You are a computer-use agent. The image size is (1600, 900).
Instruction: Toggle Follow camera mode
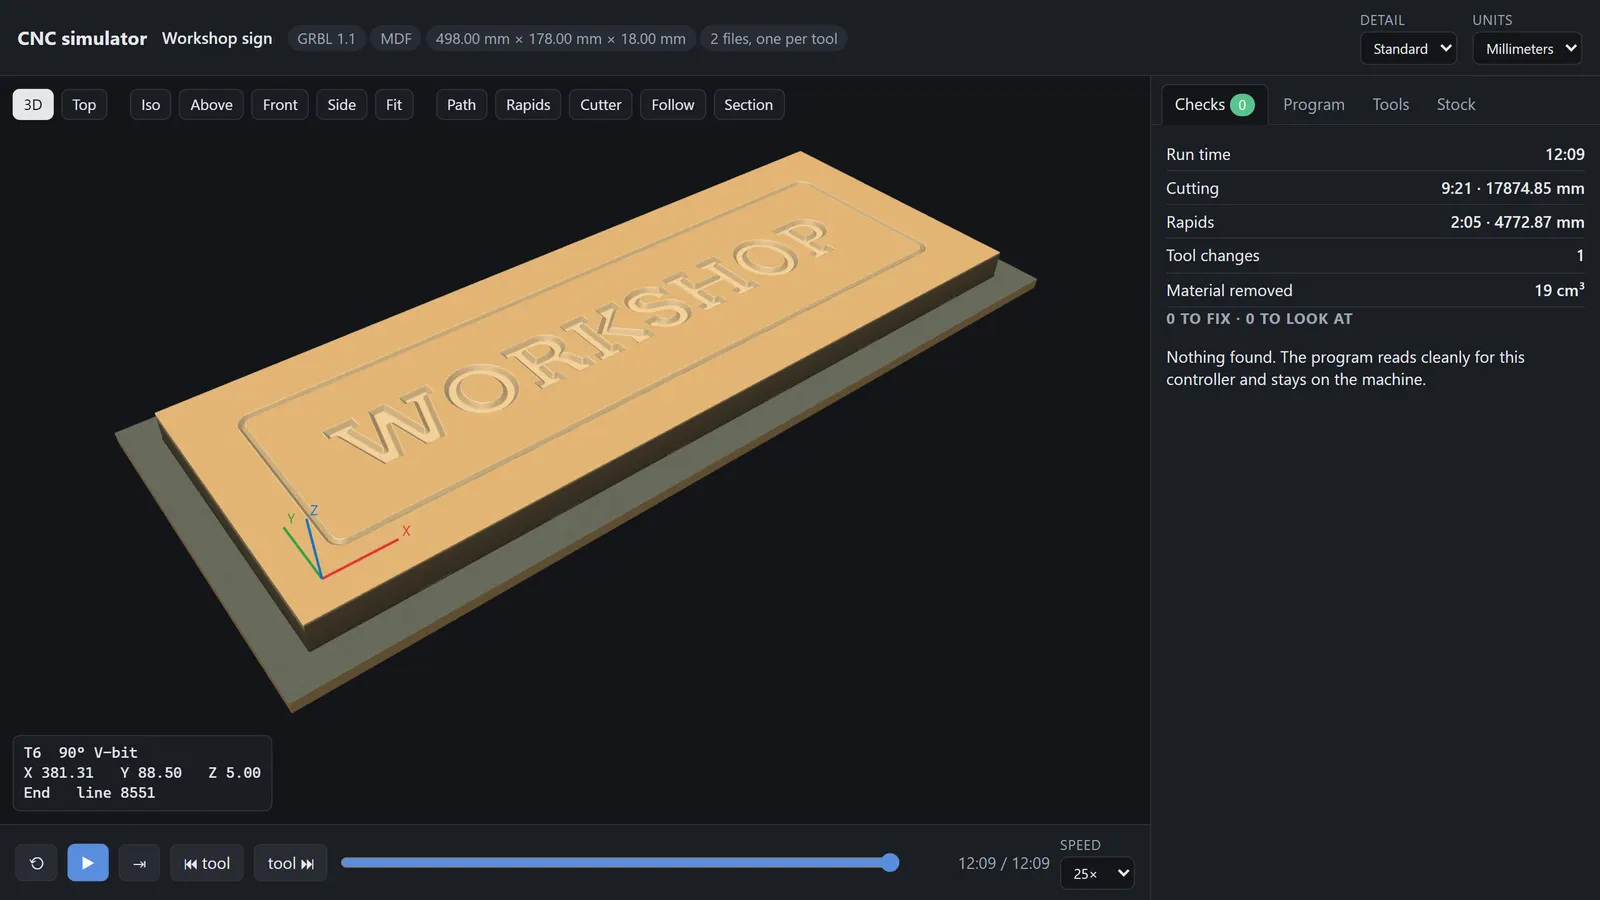pyautogui.click(x=673, y=105)
